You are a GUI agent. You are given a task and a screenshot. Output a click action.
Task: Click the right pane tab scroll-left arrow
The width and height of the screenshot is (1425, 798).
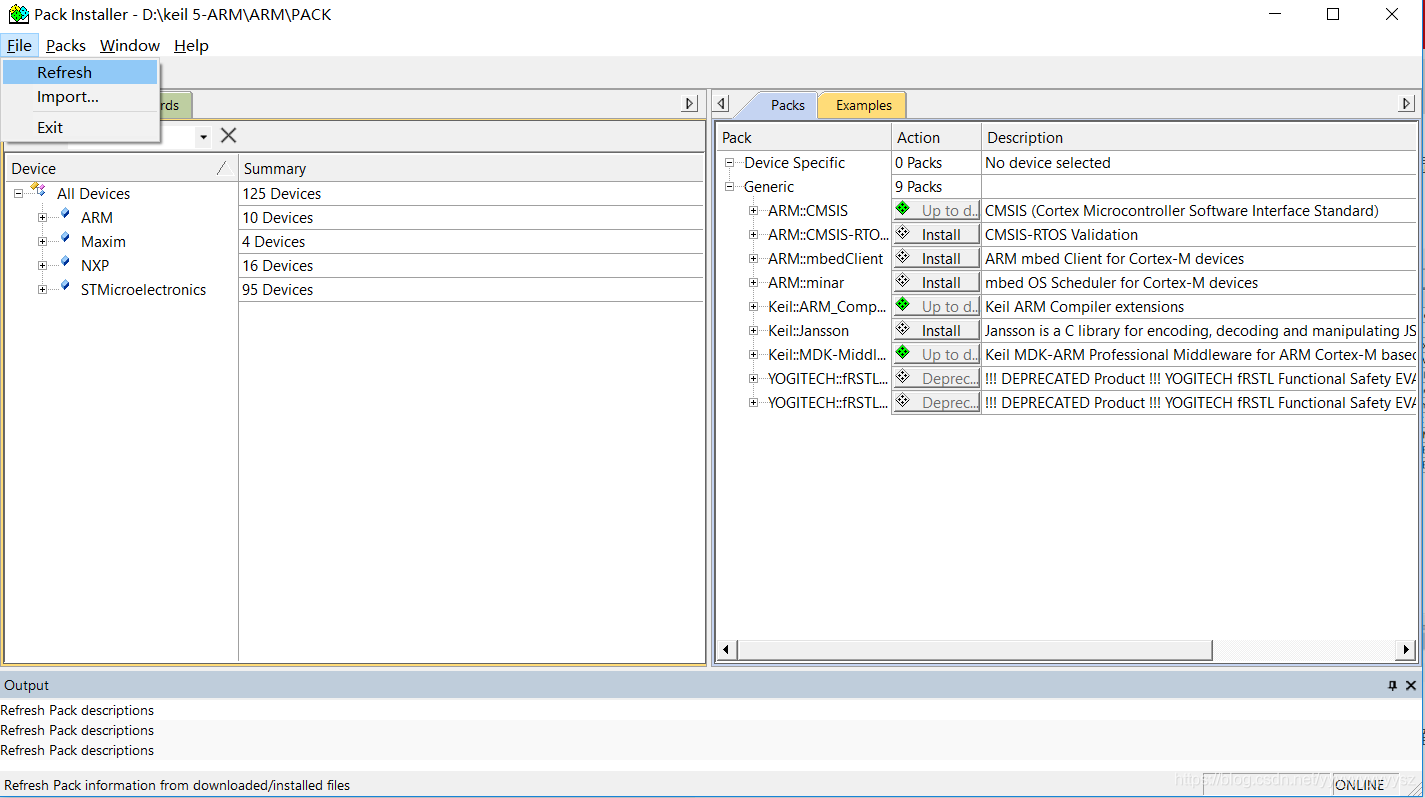[x=722, y=104]
